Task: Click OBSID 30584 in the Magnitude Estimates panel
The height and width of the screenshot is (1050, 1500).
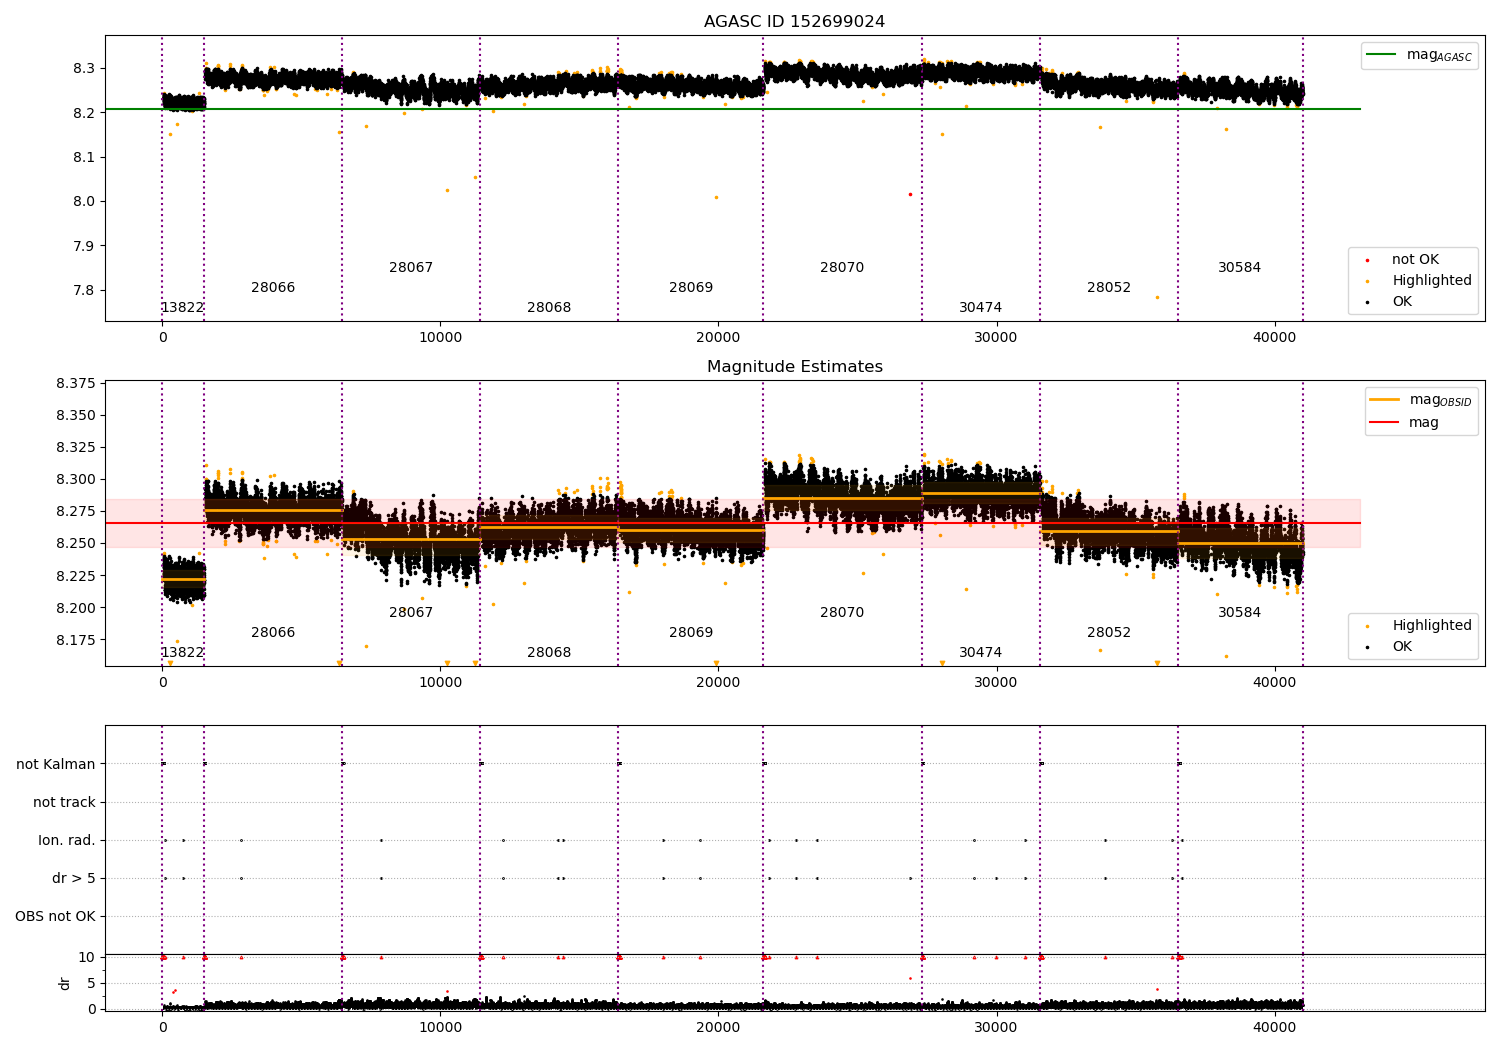Action: pyautogui.click(x=1239, y=613)
